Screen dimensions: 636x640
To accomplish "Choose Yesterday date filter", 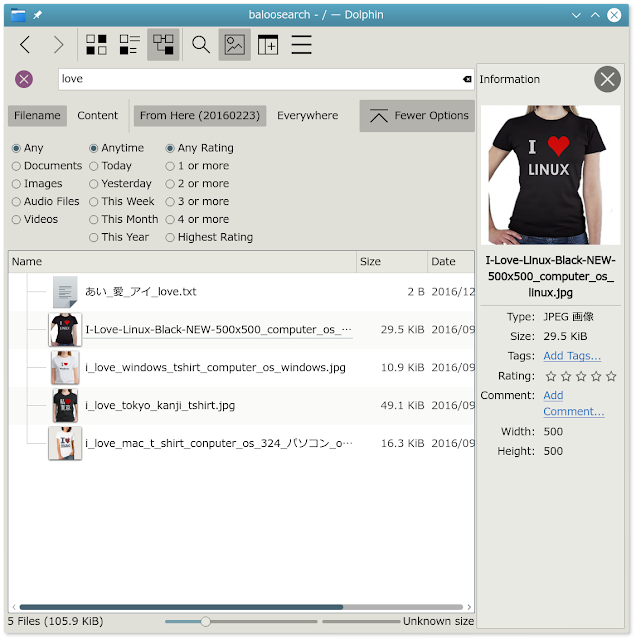I will pos(120,184).
